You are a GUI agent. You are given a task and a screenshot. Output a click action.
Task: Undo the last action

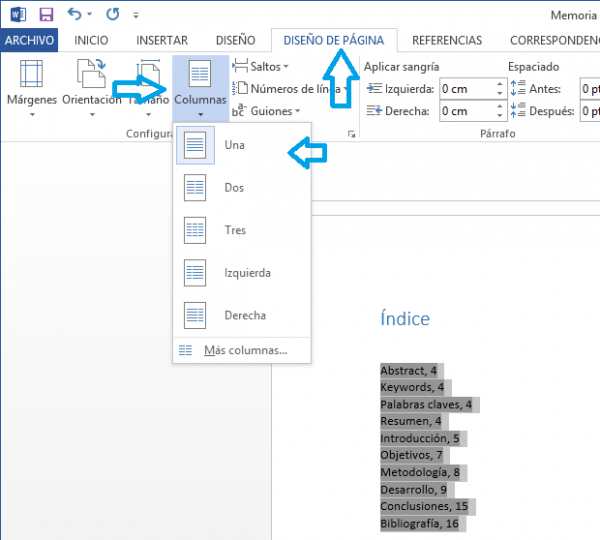(74, 15)
